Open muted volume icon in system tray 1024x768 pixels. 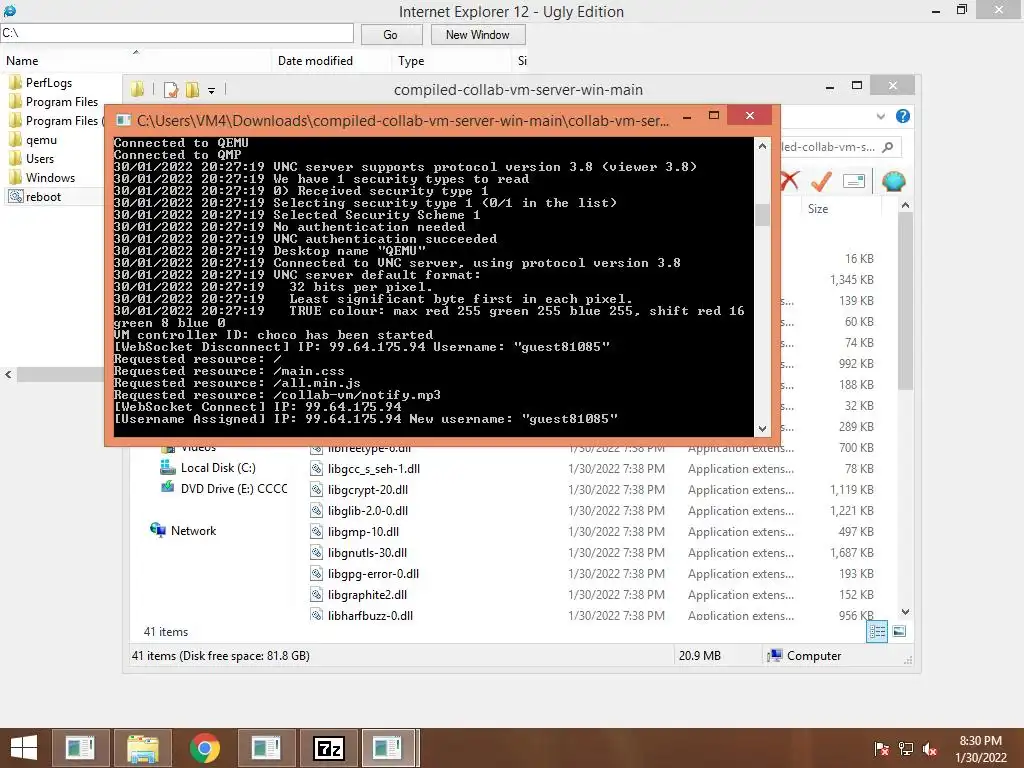[930, 749]
